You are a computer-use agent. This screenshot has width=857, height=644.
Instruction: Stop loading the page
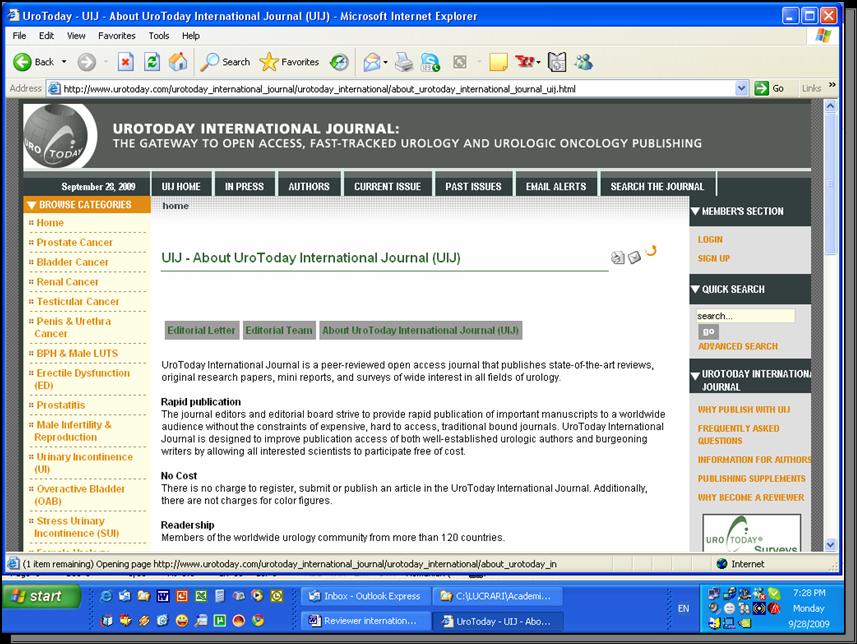[x=126, y=62]
